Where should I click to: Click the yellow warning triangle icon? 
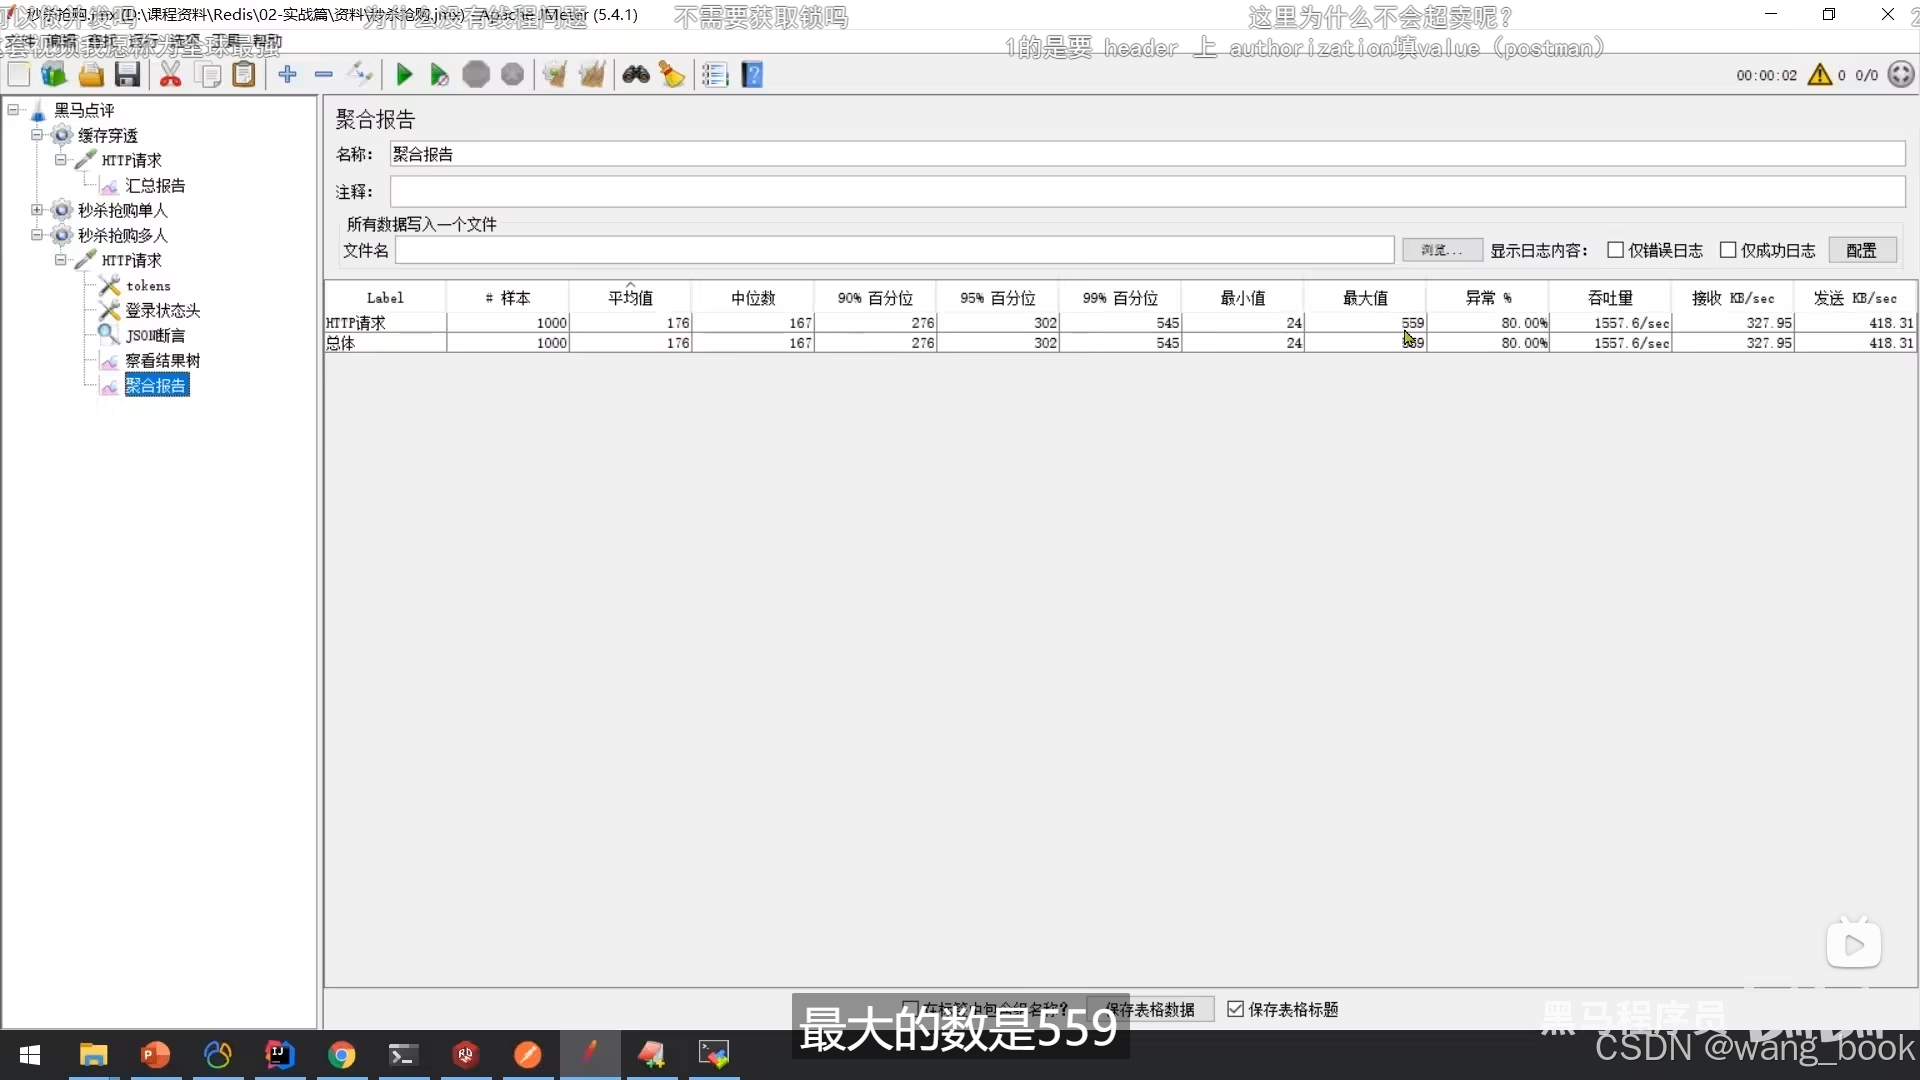click(x=1820, y=75)
